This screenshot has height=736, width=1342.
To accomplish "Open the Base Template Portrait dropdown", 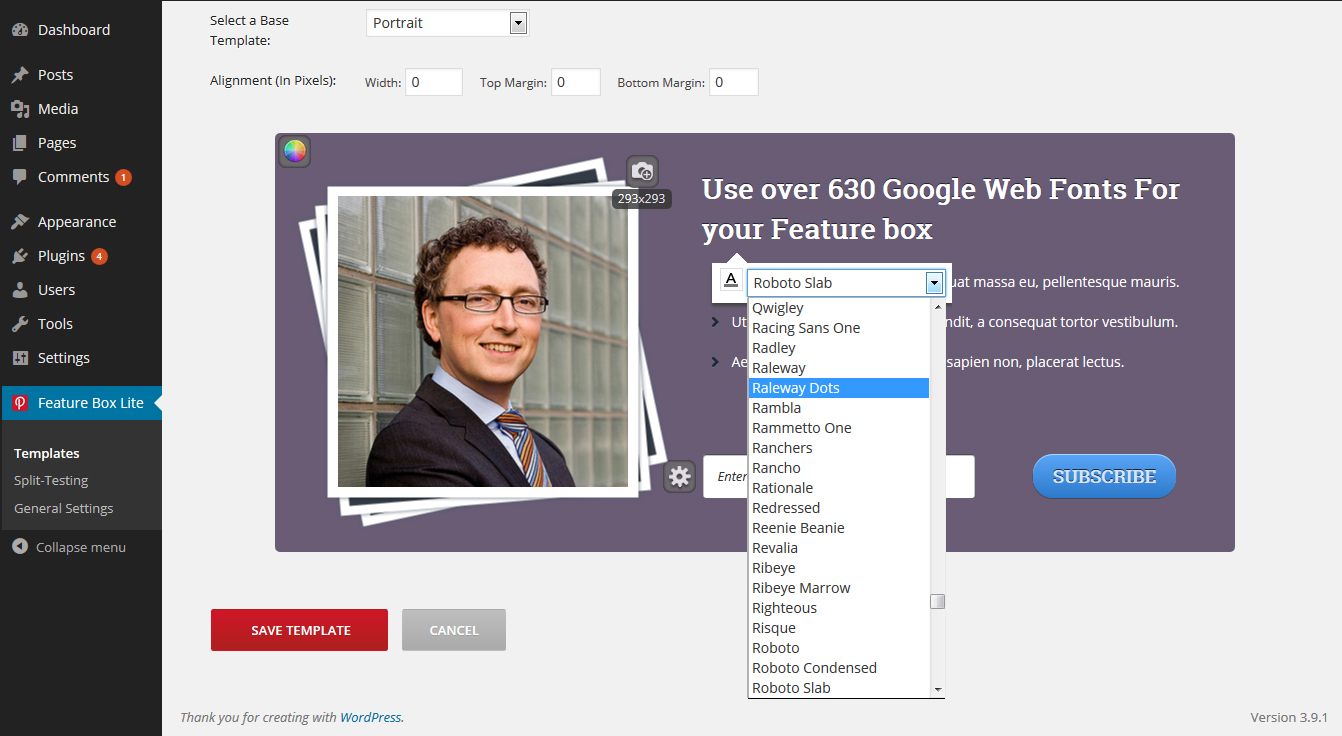I will 447,23.
